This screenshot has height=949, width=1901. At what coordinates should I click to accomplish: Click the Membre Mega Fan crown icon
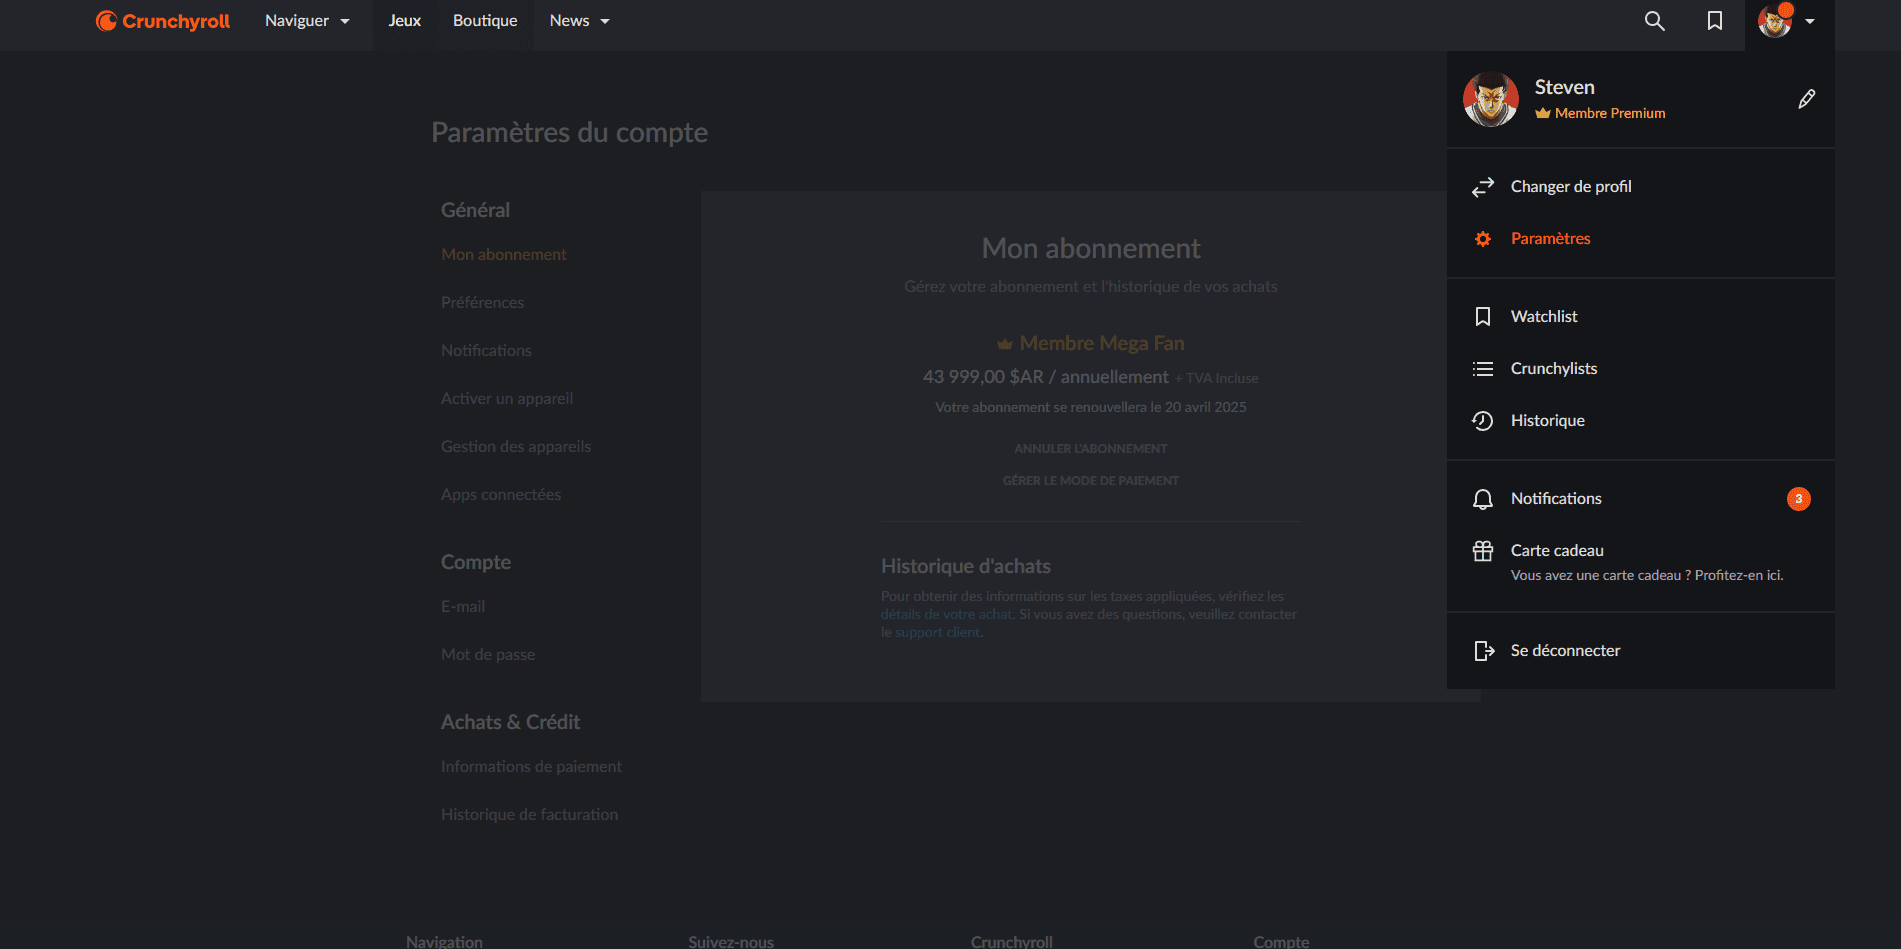click(1005, 344)
